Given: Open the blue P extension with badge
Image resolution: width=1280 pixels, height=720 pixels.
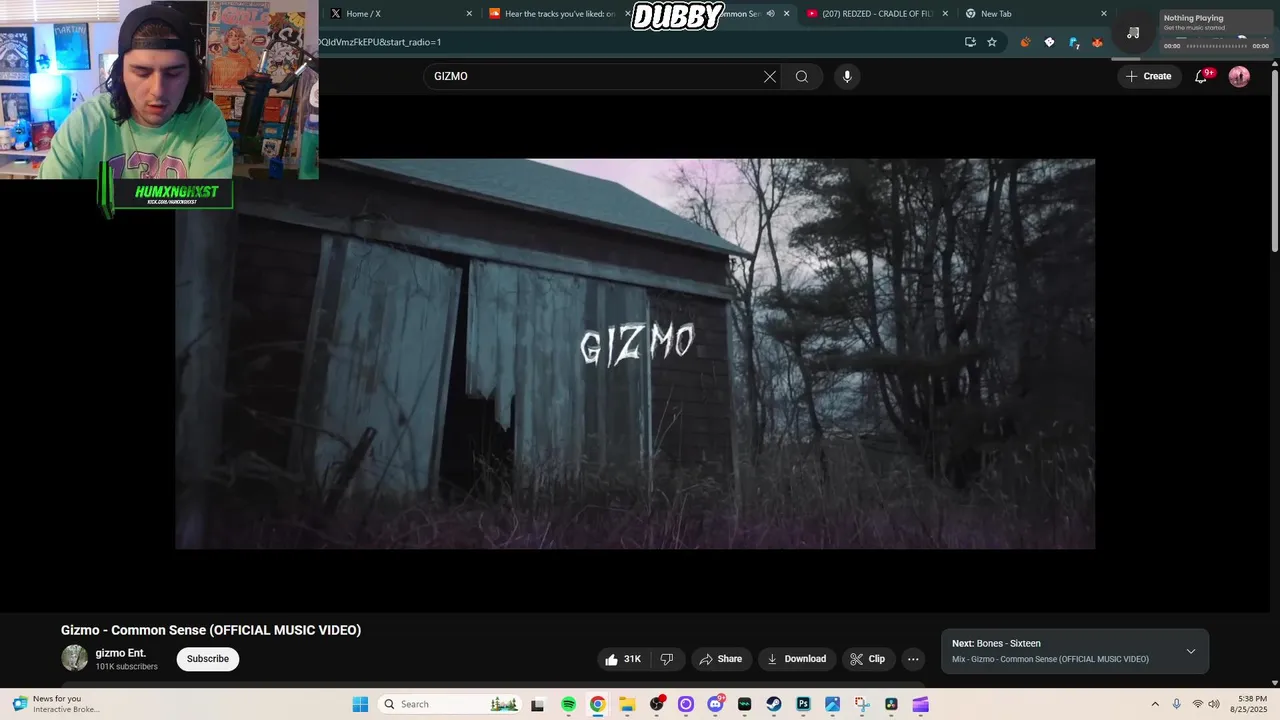Looking at the screenshot, I should point(1073,42).
